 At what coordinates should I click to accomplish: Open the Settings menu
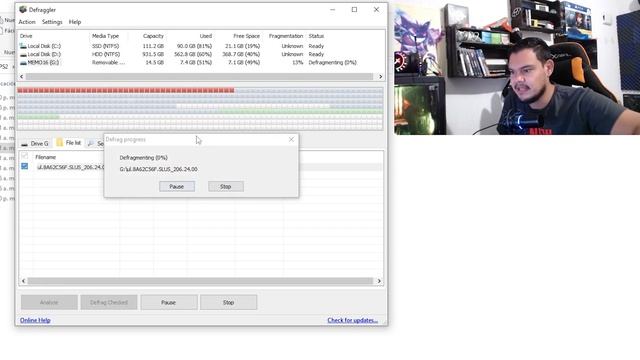click(x=52, y=22)
